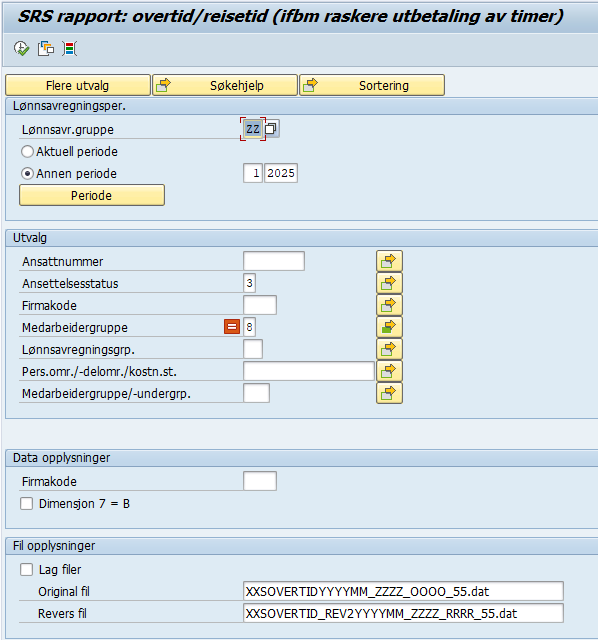Tick the Lag filer checkbox
598x640 pixels.
pyautogui.click(x=27, y=569)
